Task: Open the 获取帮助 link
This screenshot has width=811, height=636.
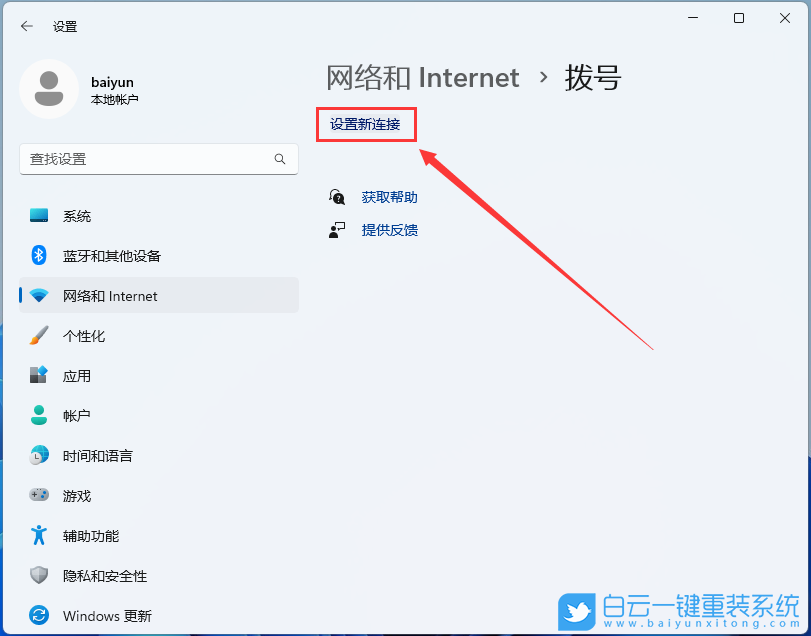Action: [x=390, y=196]
